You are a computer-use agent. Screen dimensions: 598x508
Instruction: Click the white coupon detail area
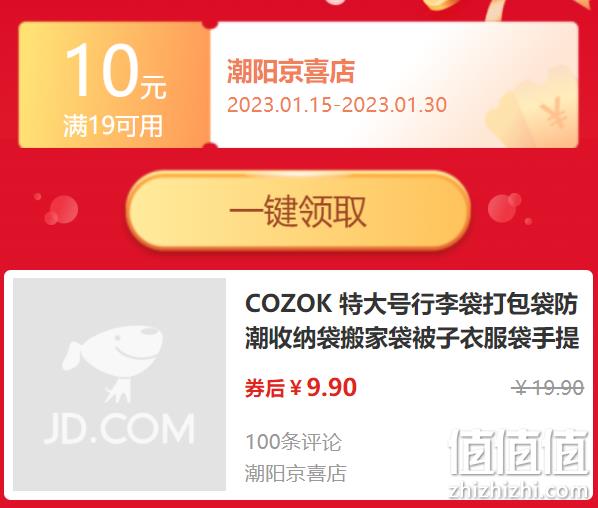pos(394,85)
